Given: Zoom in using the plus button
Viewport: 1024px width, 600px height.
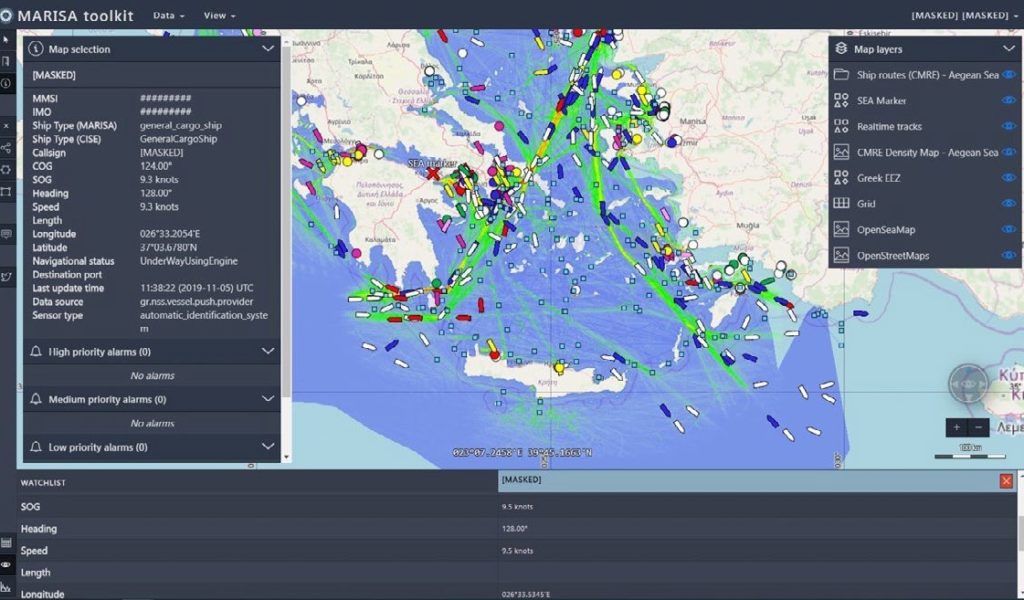Looking at the screenshot, I should (956, 427).
